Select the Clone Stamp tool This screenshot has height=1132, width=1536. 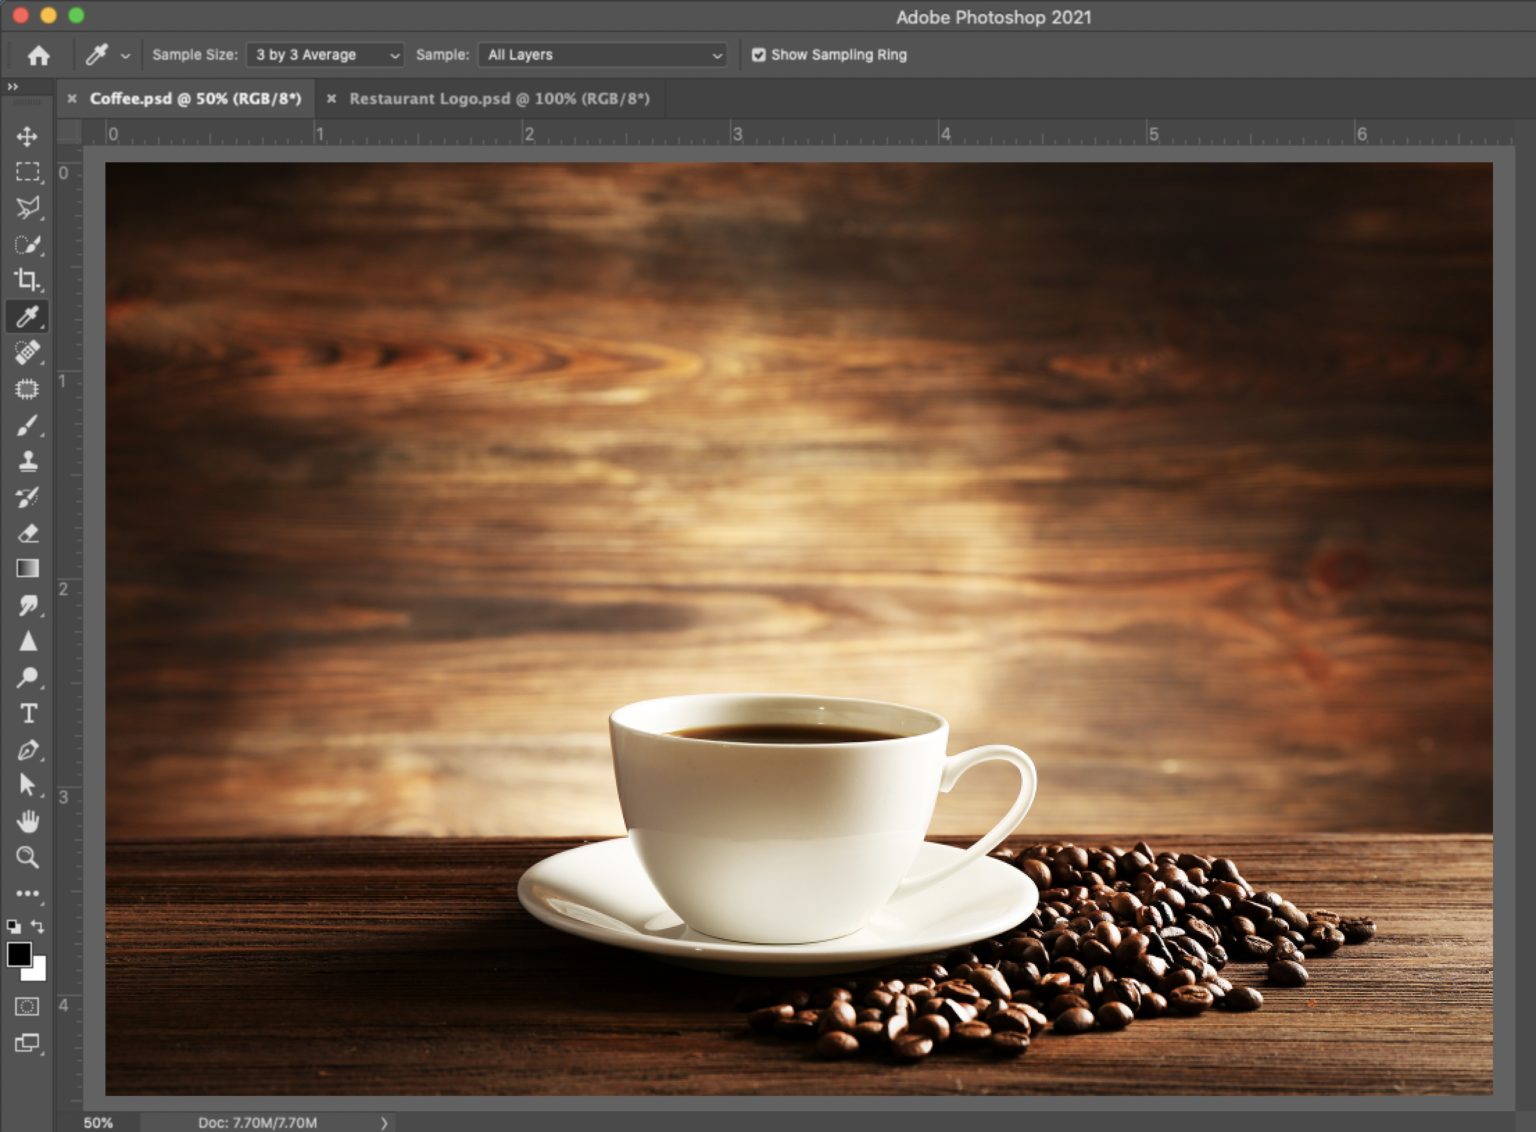pos(28,461)
